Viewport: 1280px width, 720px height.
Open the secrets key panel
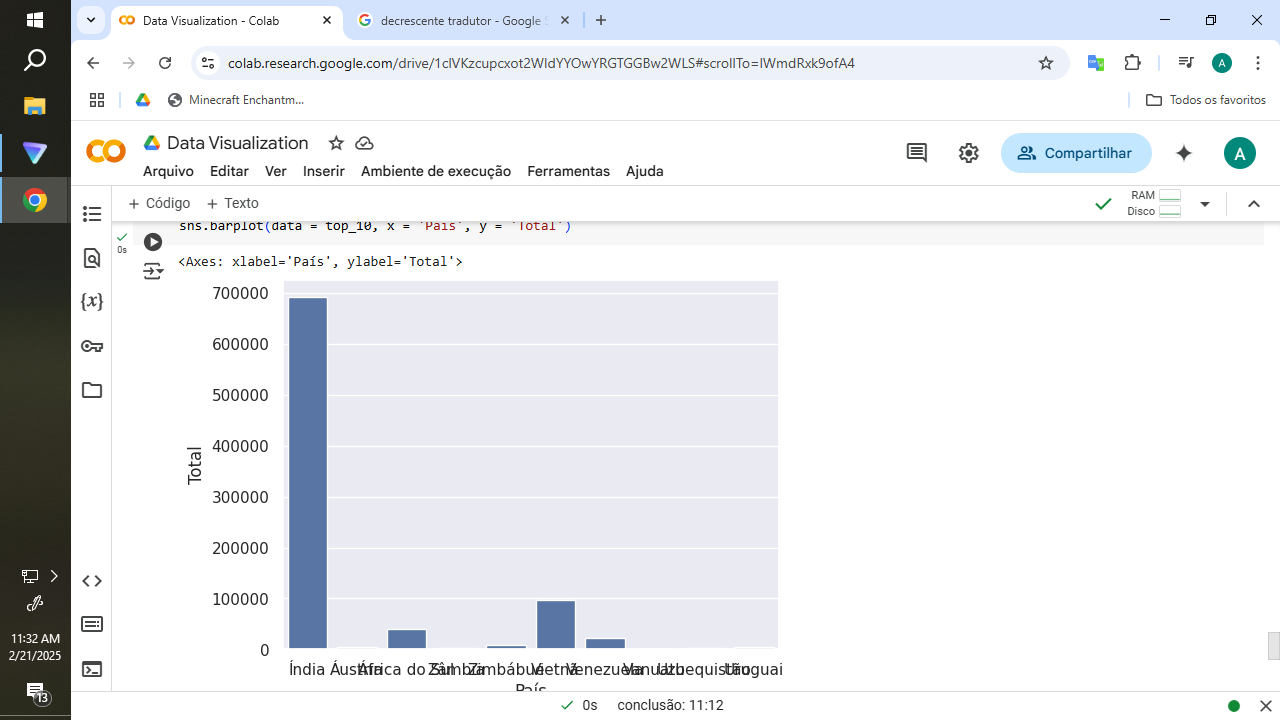coord(92,346)
